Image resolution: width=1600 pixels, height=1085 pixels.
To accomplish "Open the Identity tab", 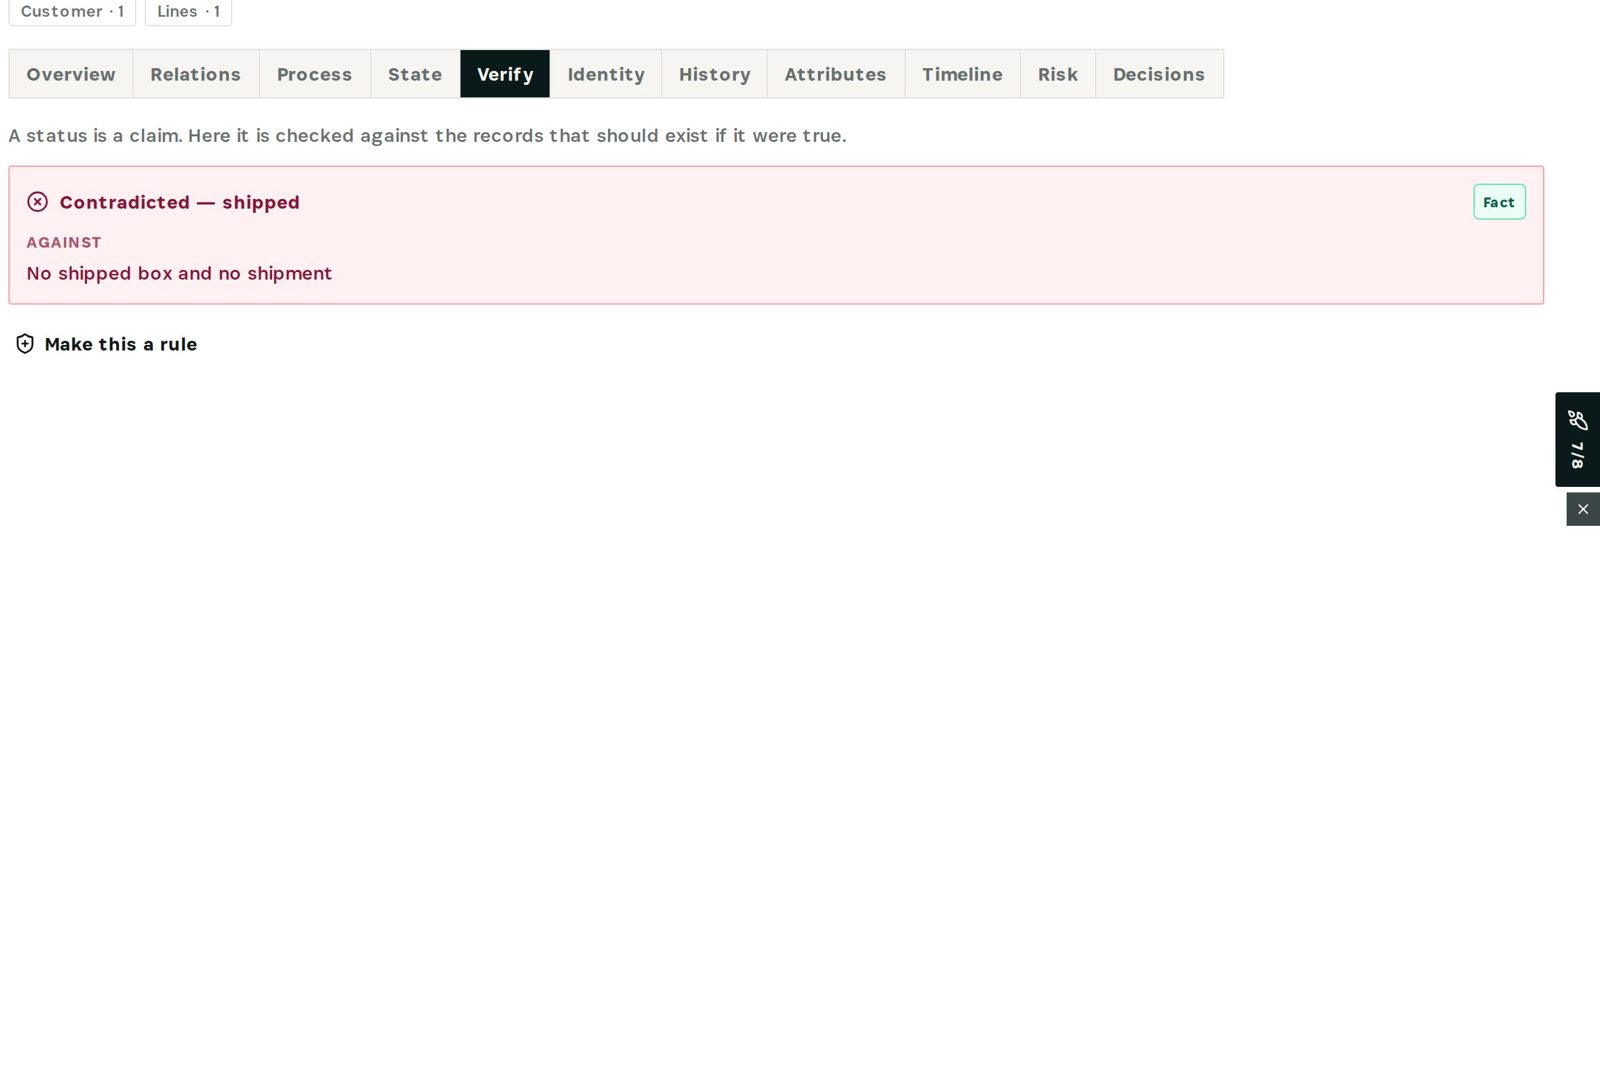I will point(606,74).
